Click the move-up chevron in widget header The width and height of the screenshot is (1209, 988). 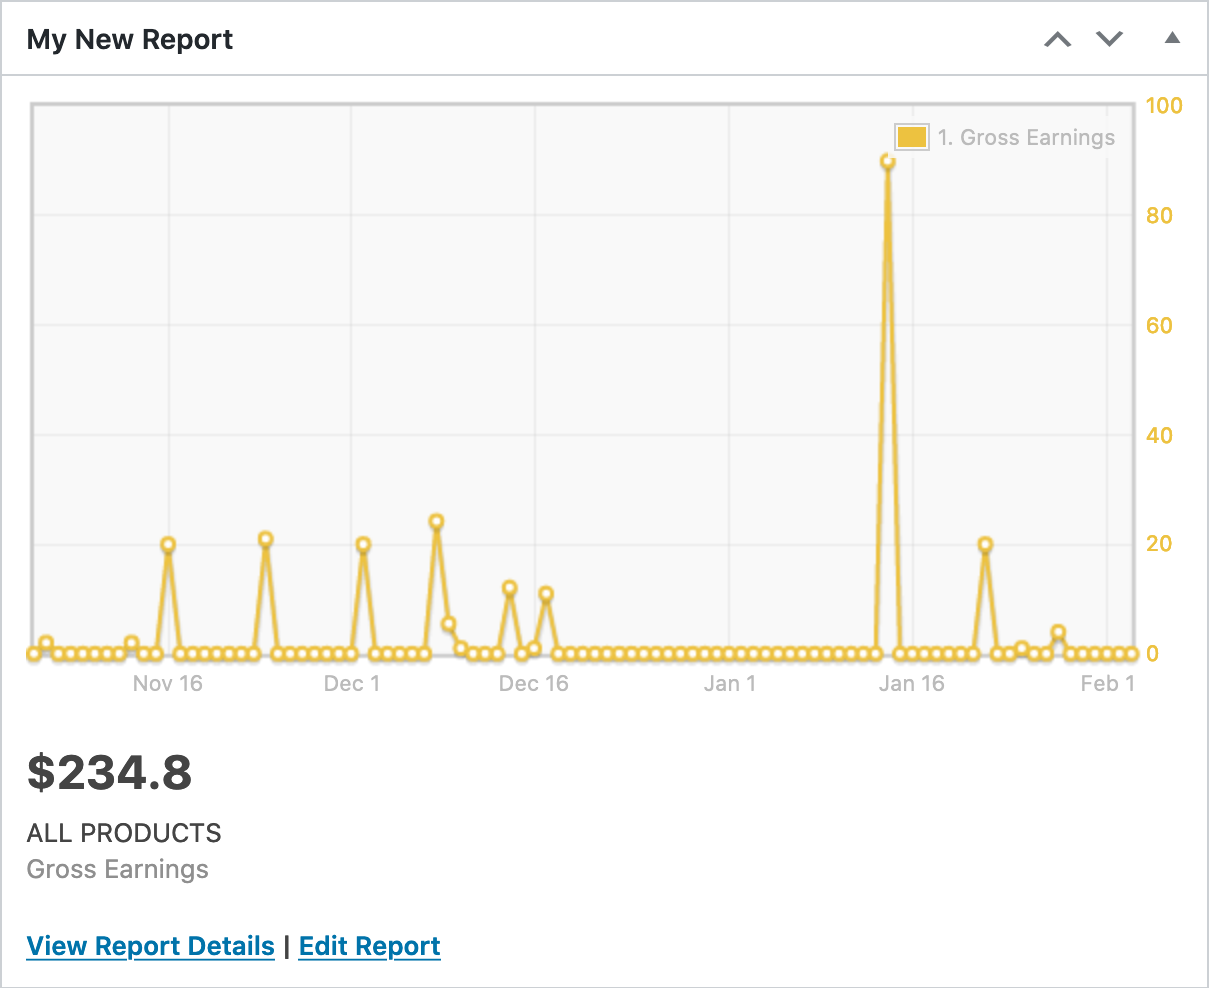point(1057,40)
